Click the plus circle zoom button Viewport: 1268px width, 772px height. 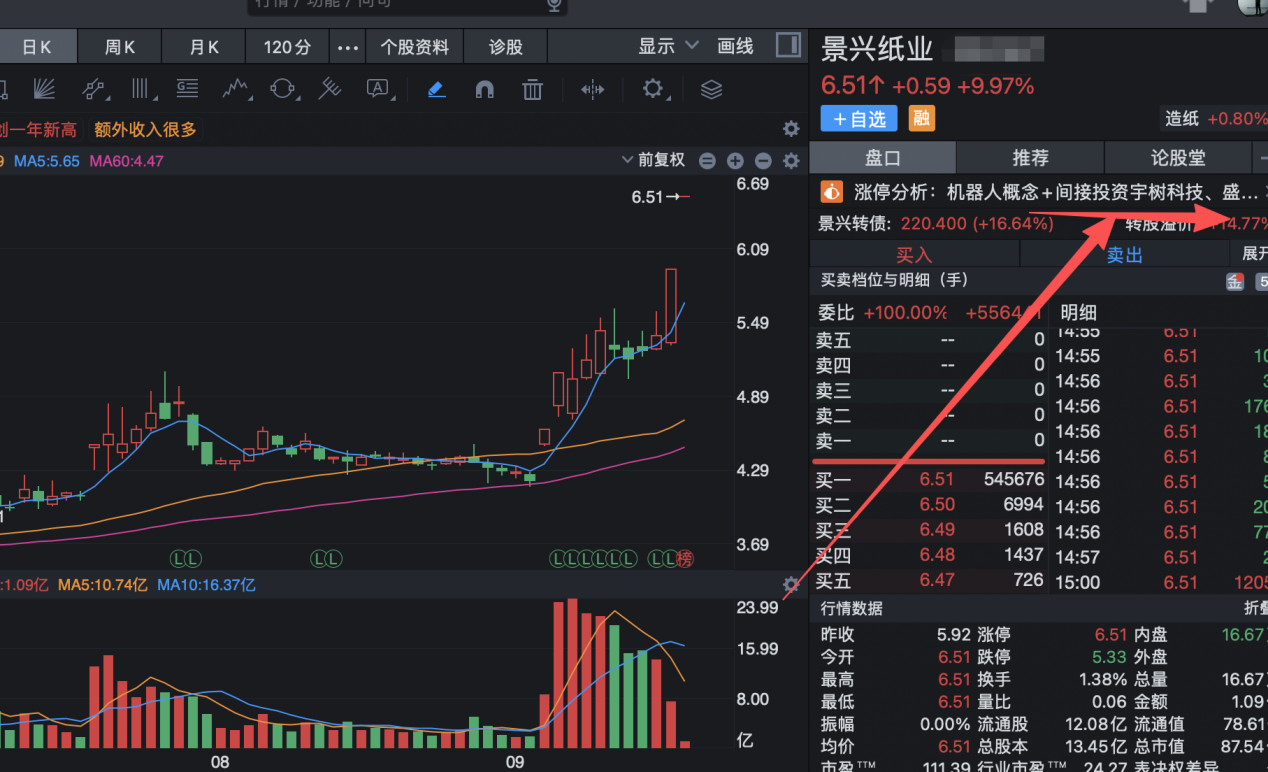point(735,161)
